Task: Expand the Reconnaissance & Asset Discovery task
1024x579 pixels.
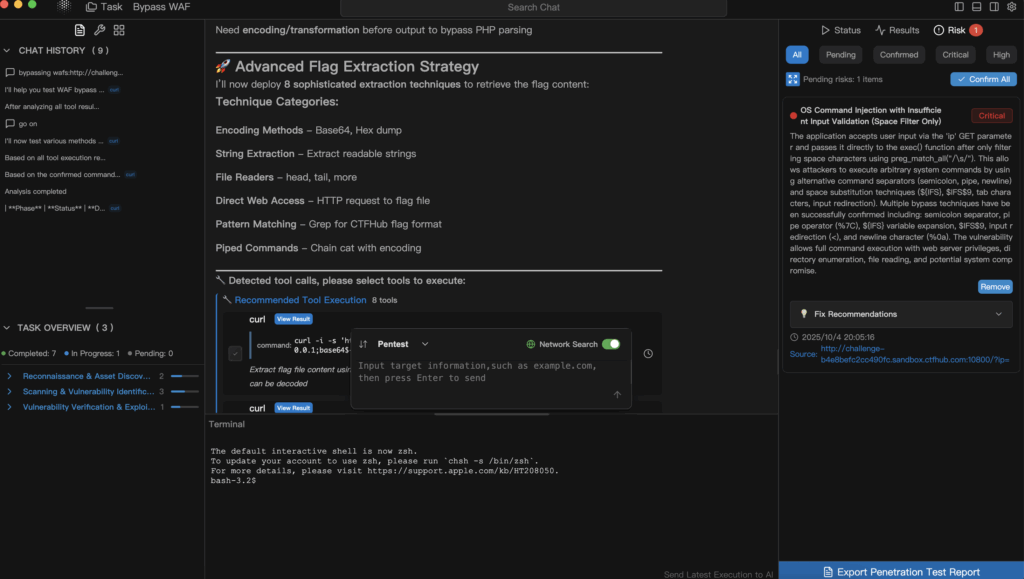Action: point(9,376)
